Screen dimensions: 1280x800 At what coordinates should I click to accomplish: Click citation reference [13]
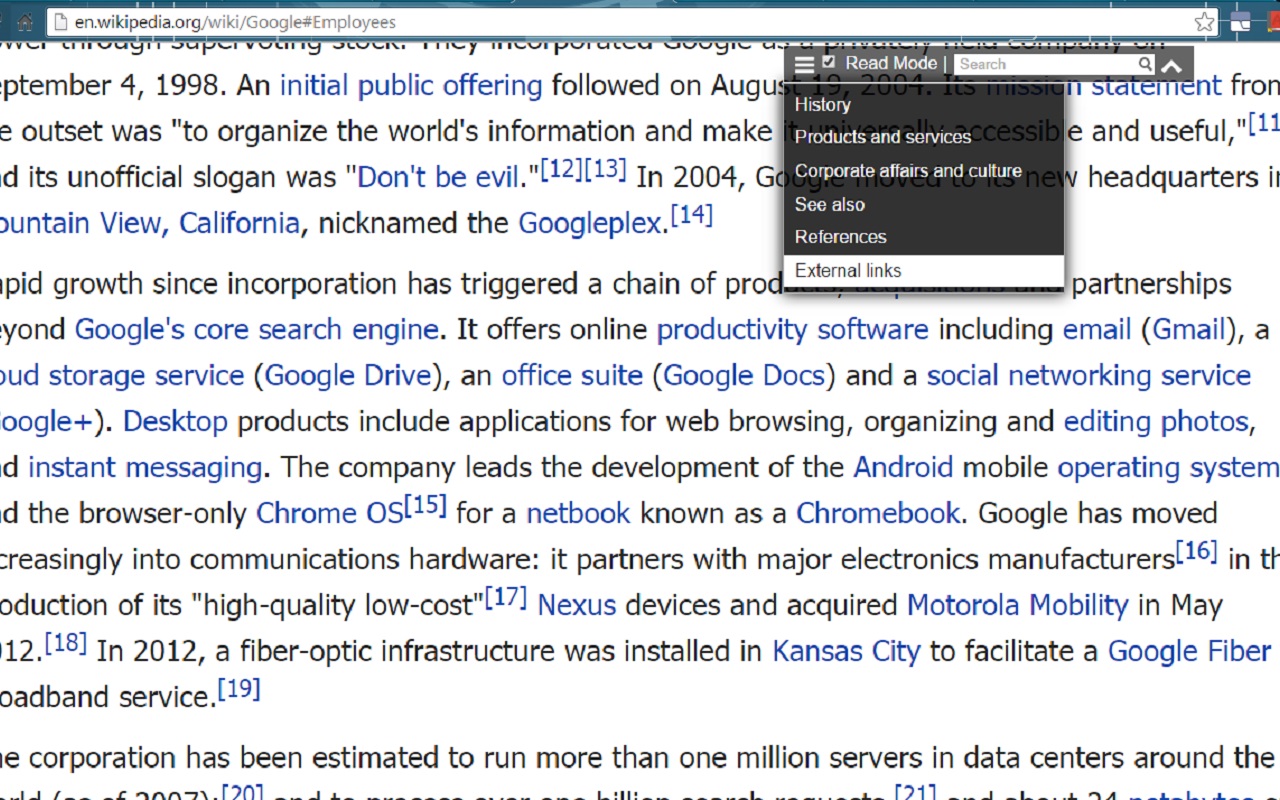(x=606, y=169)
